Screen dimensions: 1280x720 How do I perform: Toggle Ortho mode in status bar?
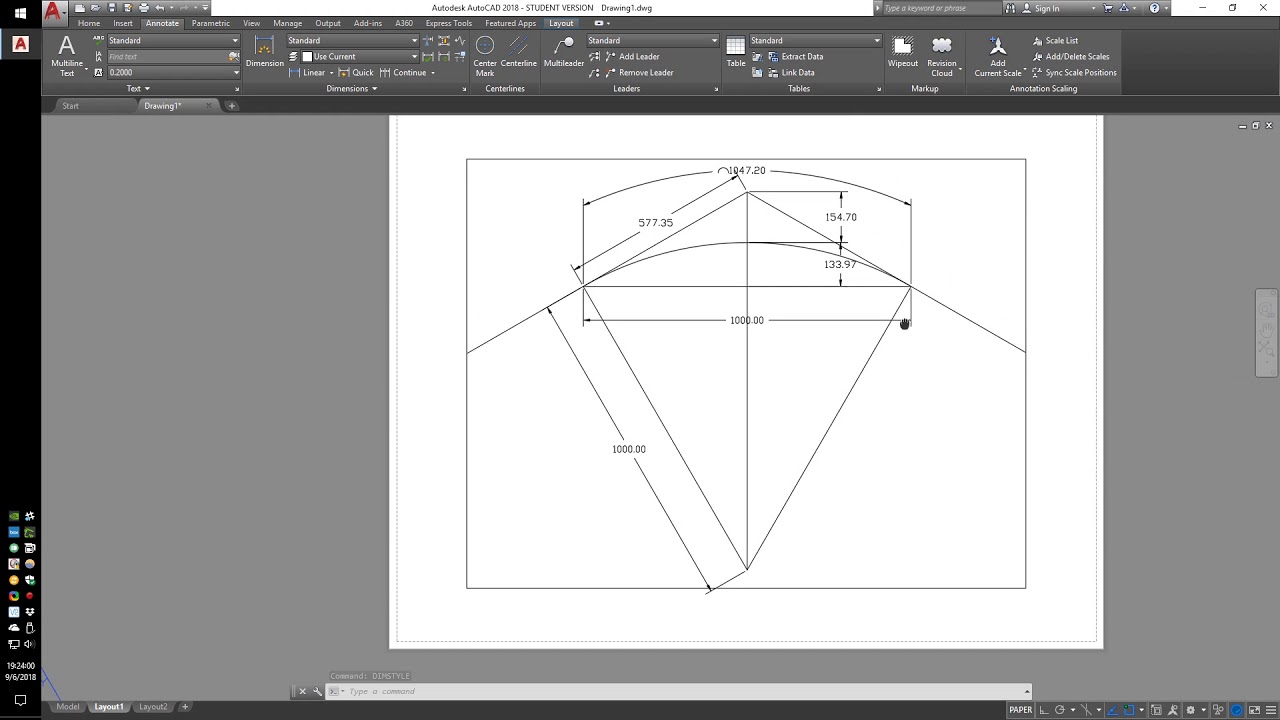(1044, 710)
